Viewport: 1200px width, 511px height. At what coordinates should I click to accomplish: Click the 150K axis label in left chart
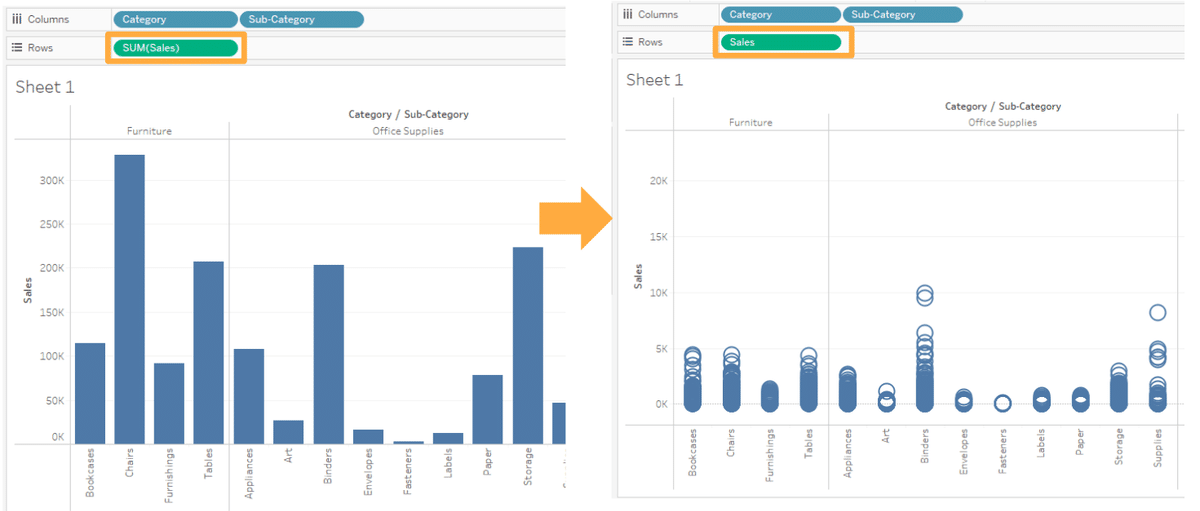point(52,312)
